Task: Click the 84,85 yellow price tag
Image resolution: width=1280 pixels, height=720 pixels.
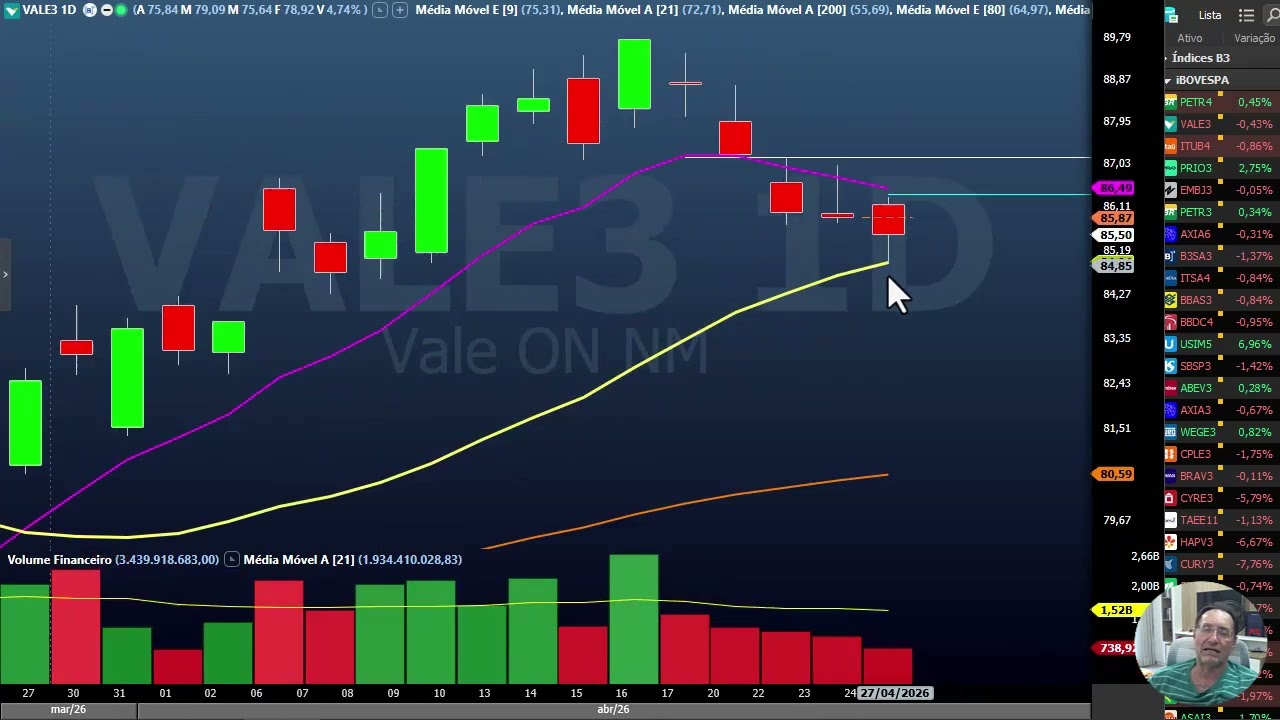Action: 1115,266
